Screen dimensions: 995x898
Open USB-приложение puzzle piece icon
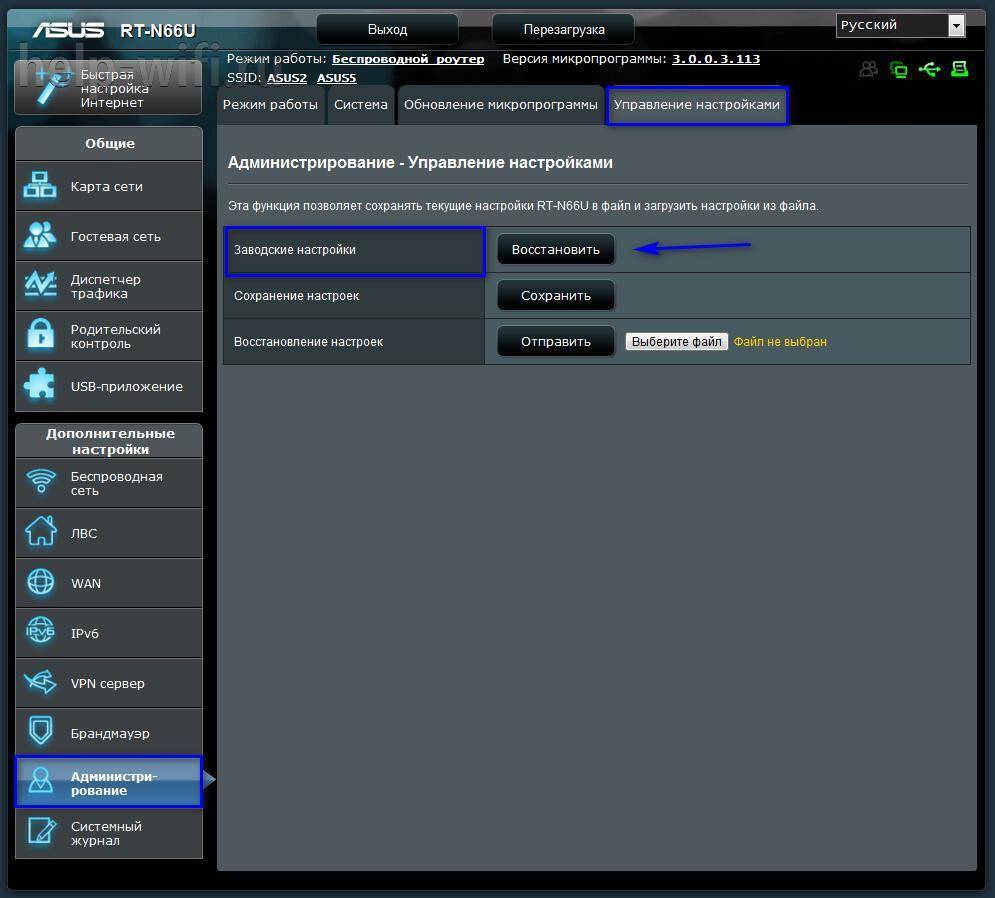coord(41,386)
